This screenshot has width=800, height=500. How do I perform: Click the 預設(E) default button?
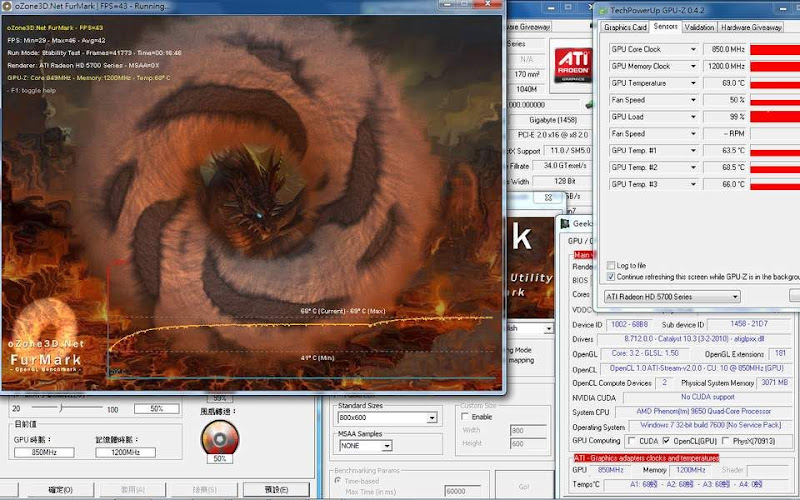[276, 489]
